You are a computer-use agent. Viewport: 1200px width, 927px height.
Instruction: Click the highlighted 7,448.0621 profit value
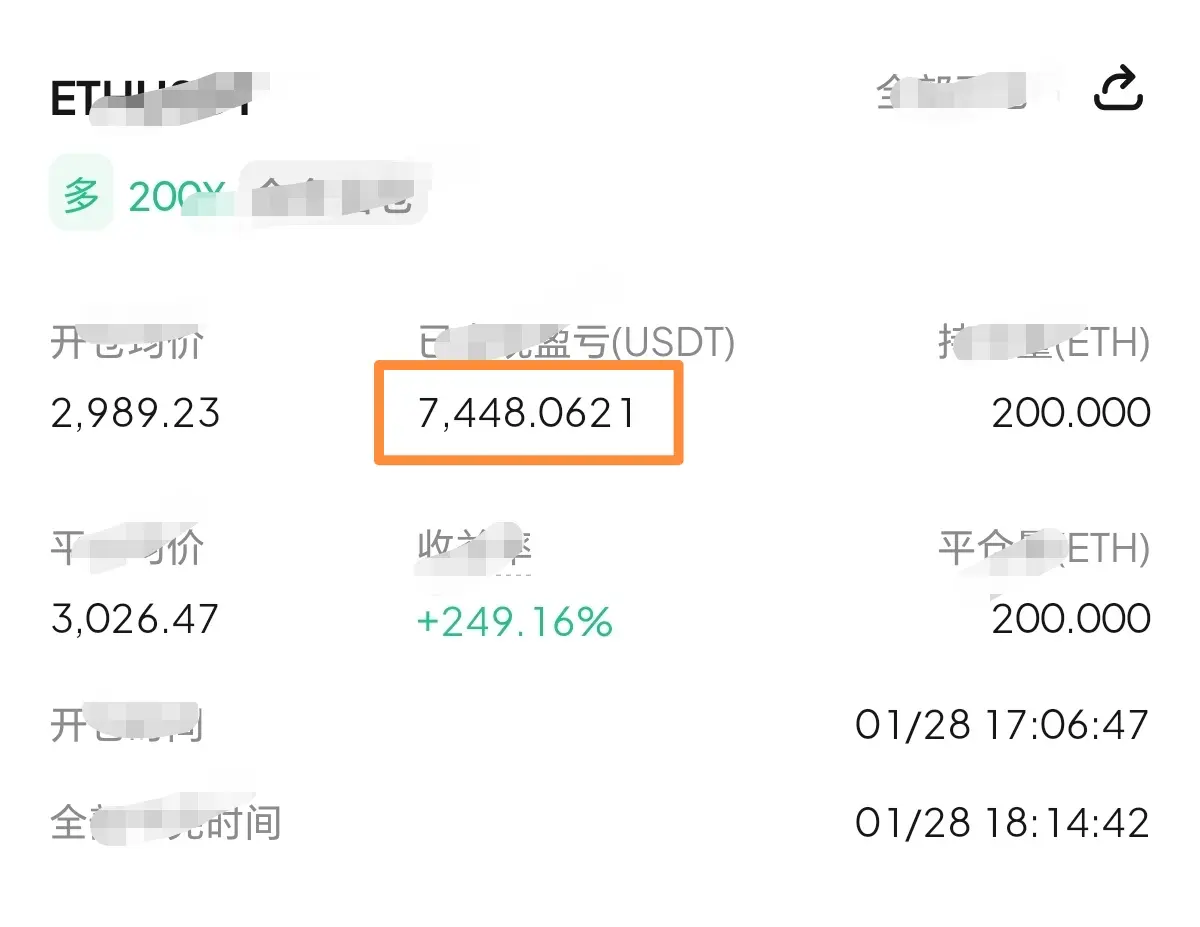[527, 413]
